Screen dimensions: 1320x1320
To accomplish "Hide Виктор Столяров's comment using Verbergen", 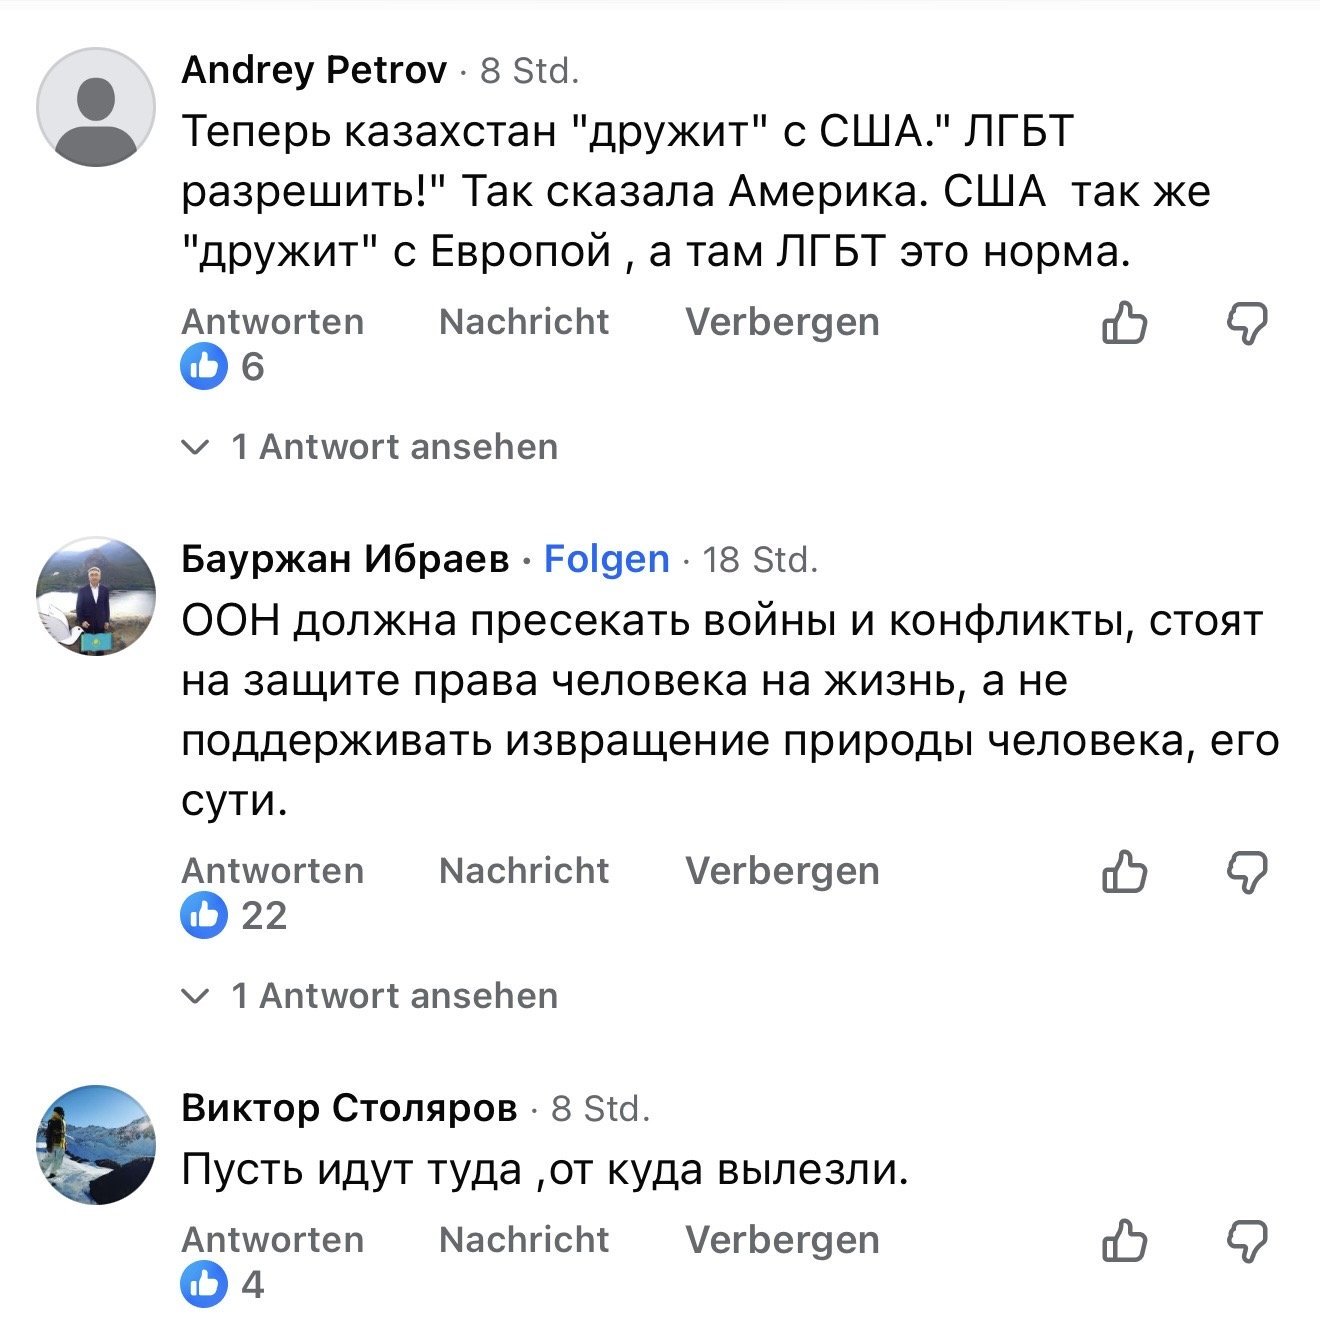I will 781,1240.
